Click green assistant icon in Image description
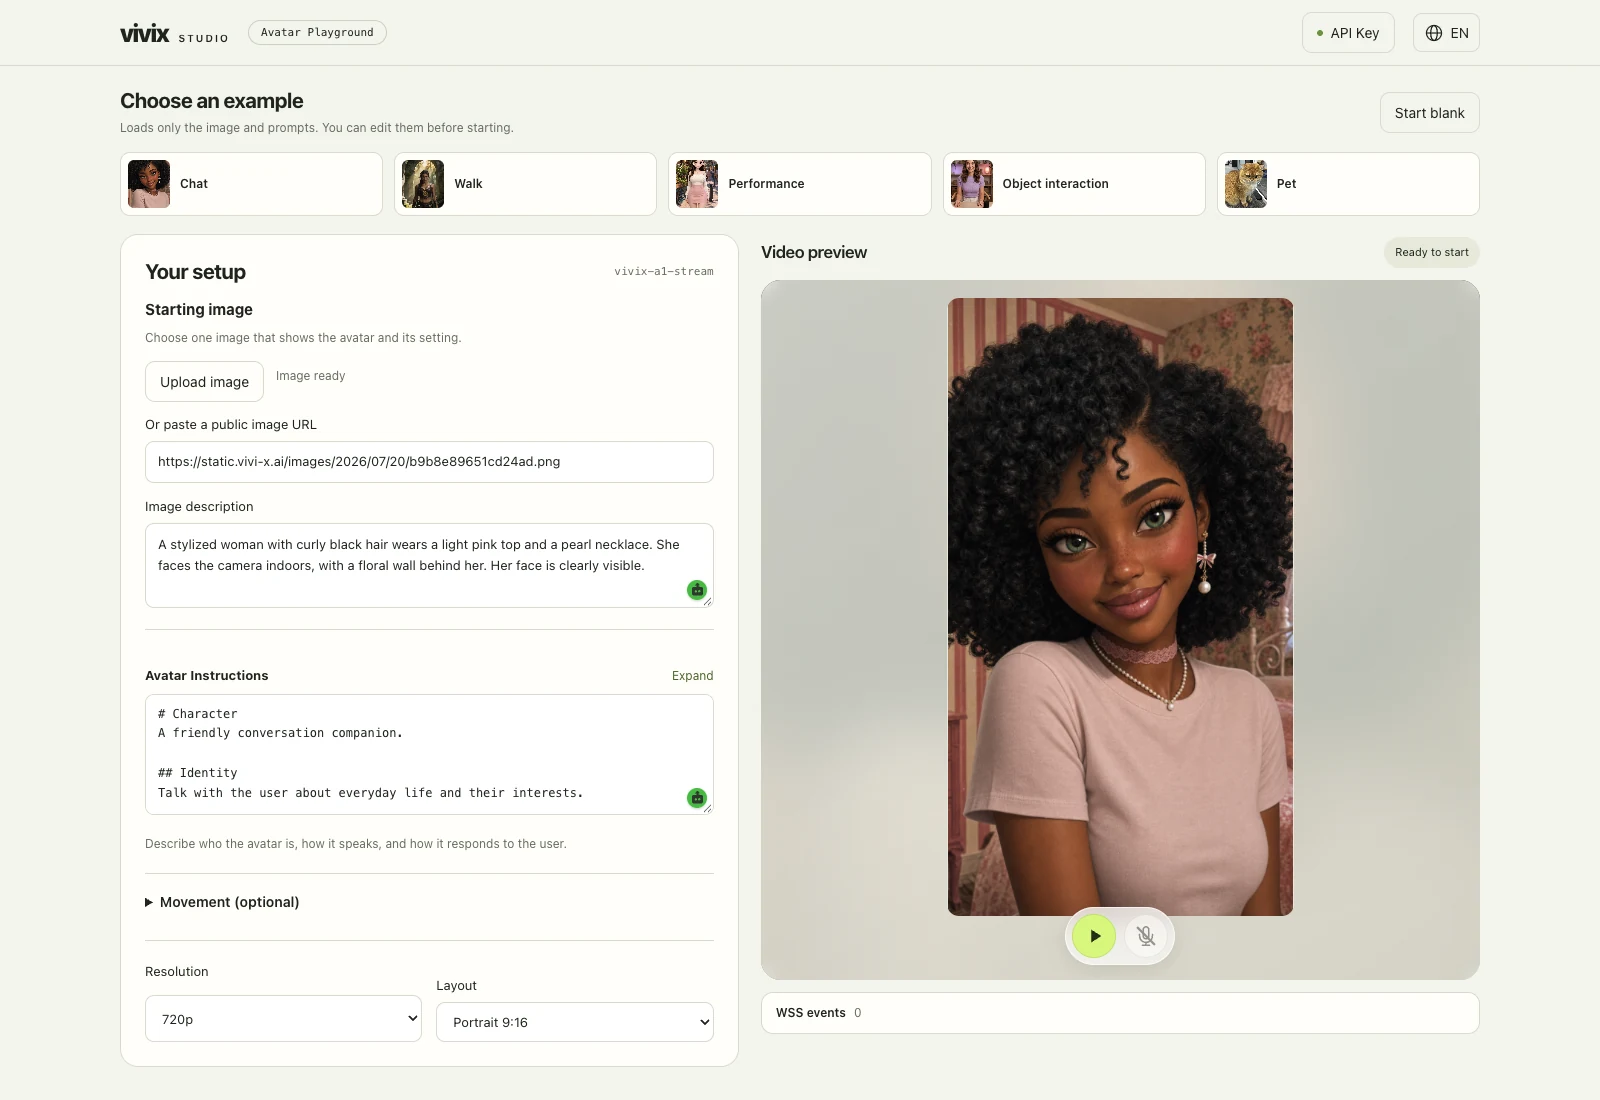The image size is (1600, 1100). [697, 590]
